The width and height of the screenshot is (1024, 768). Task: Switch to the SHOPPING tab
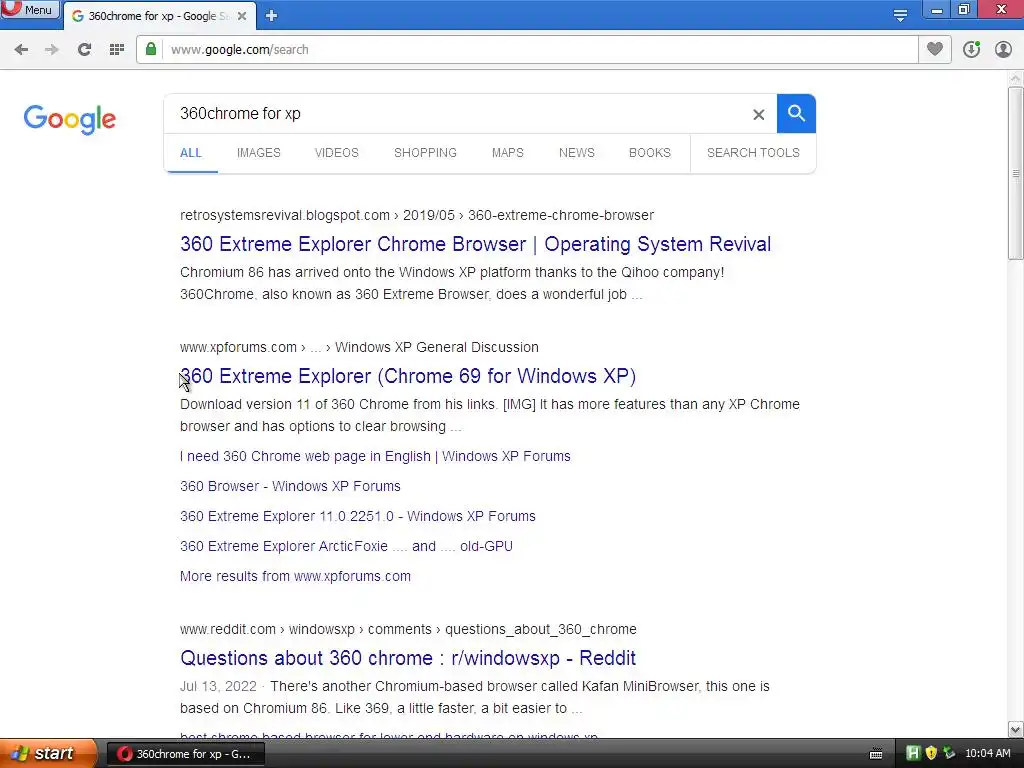tap(425, 153)
